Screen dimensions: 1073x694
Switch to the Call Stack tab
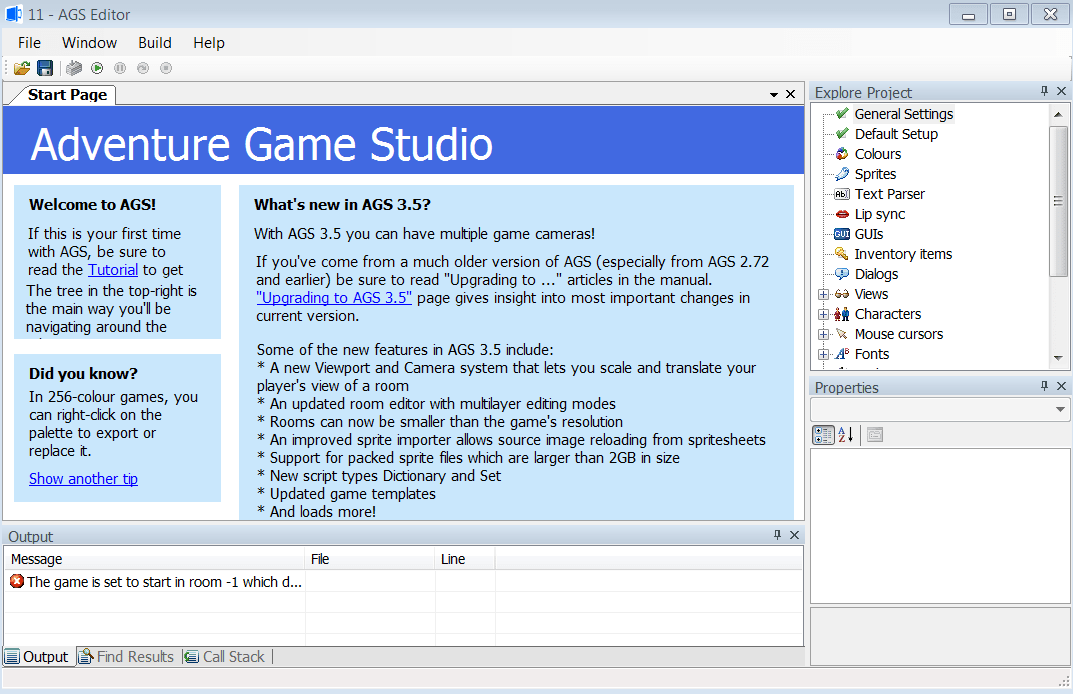click(x=225, y=657)
